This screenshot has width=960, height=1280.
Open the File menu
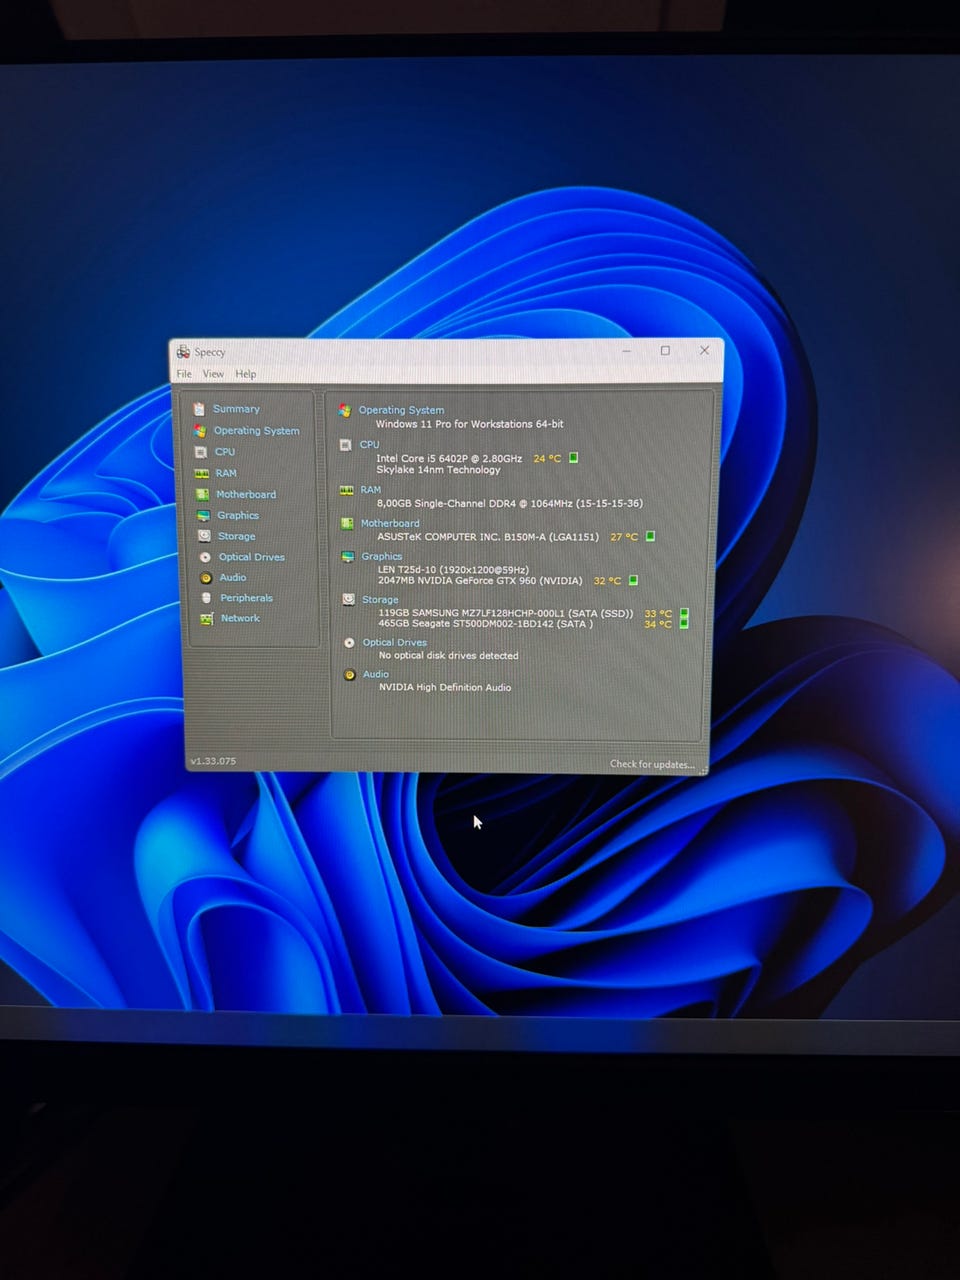pos(184,374)
